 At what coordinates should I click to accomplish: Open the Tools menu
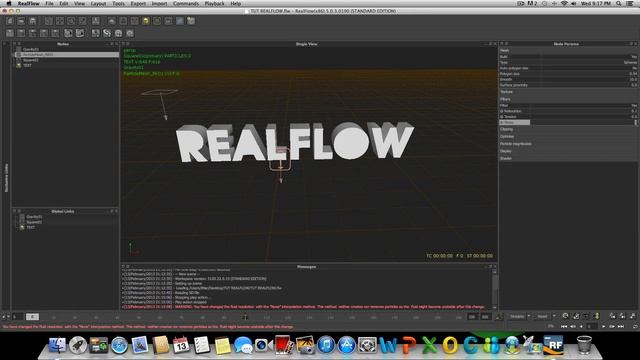(118, 3)
